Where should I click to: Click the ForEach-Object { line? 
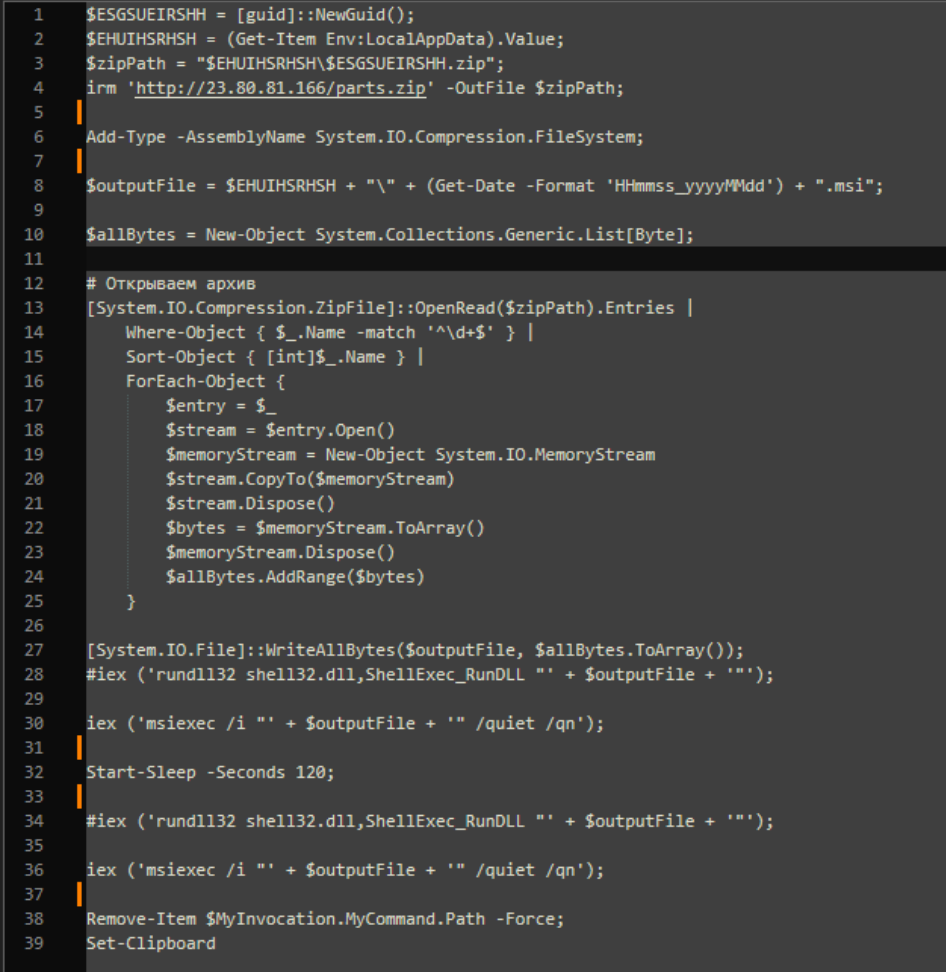point(206,381)
